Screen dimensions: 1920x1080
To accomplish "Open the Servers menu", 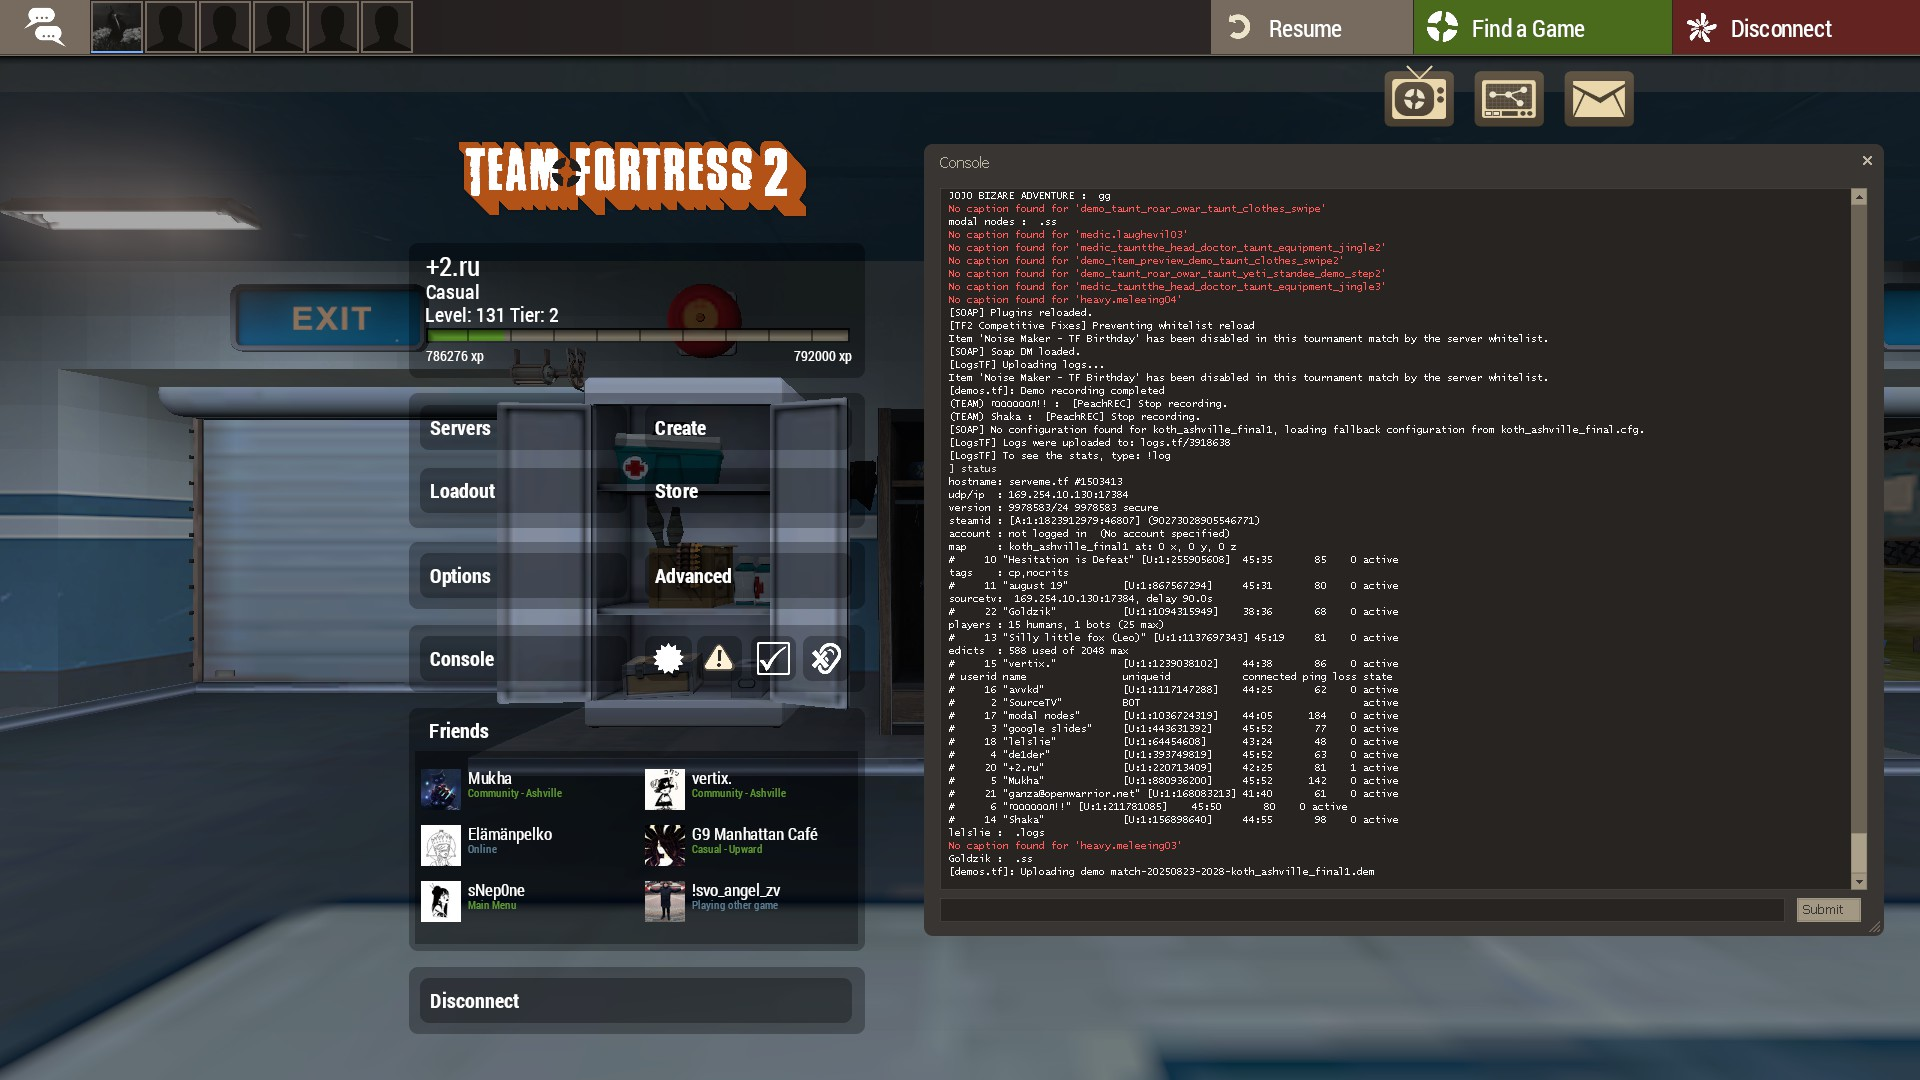I will point(460,428).
